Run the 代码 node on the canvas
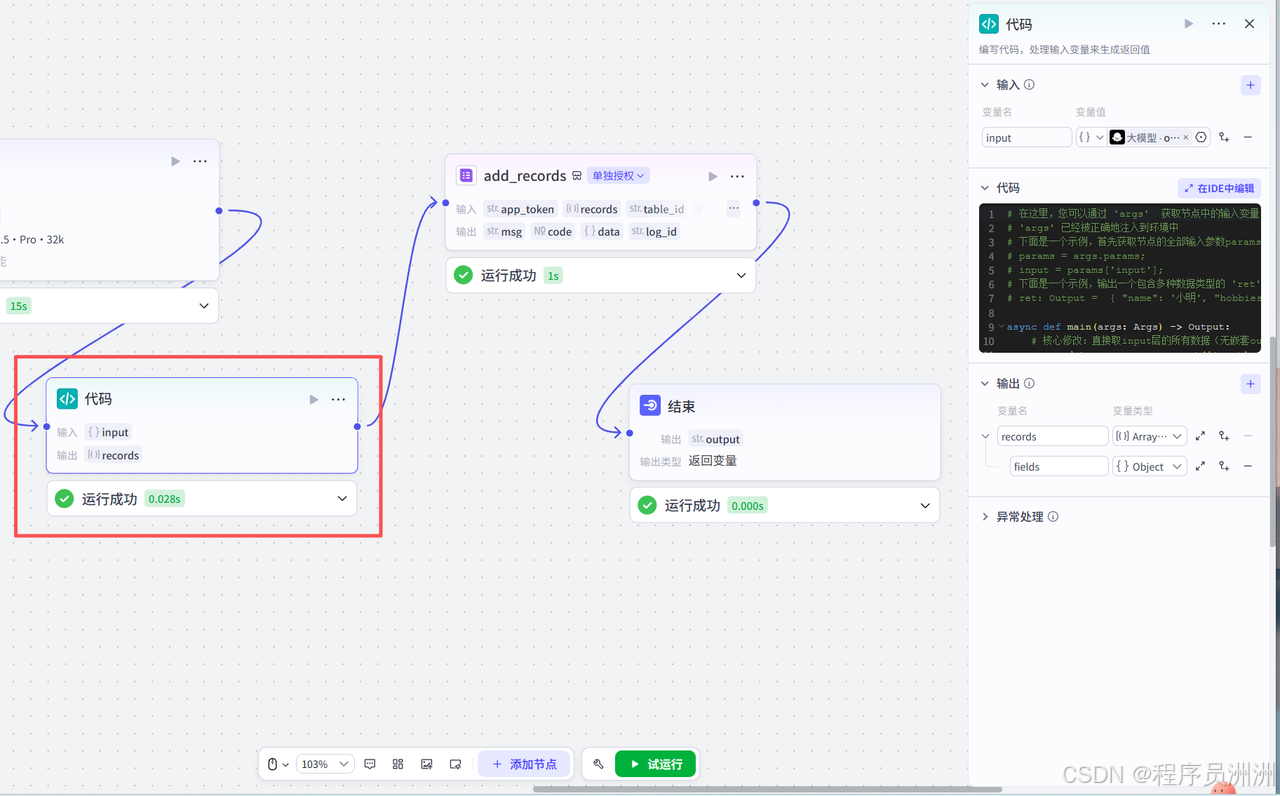1280x796 pixels. point(314,399)
